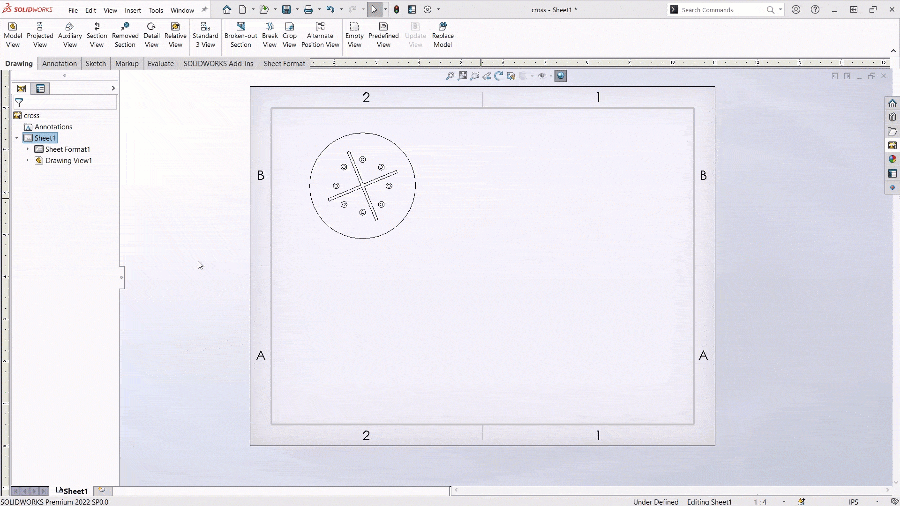Add a Predefined View

pyautogui.click(x=383, y=35)
